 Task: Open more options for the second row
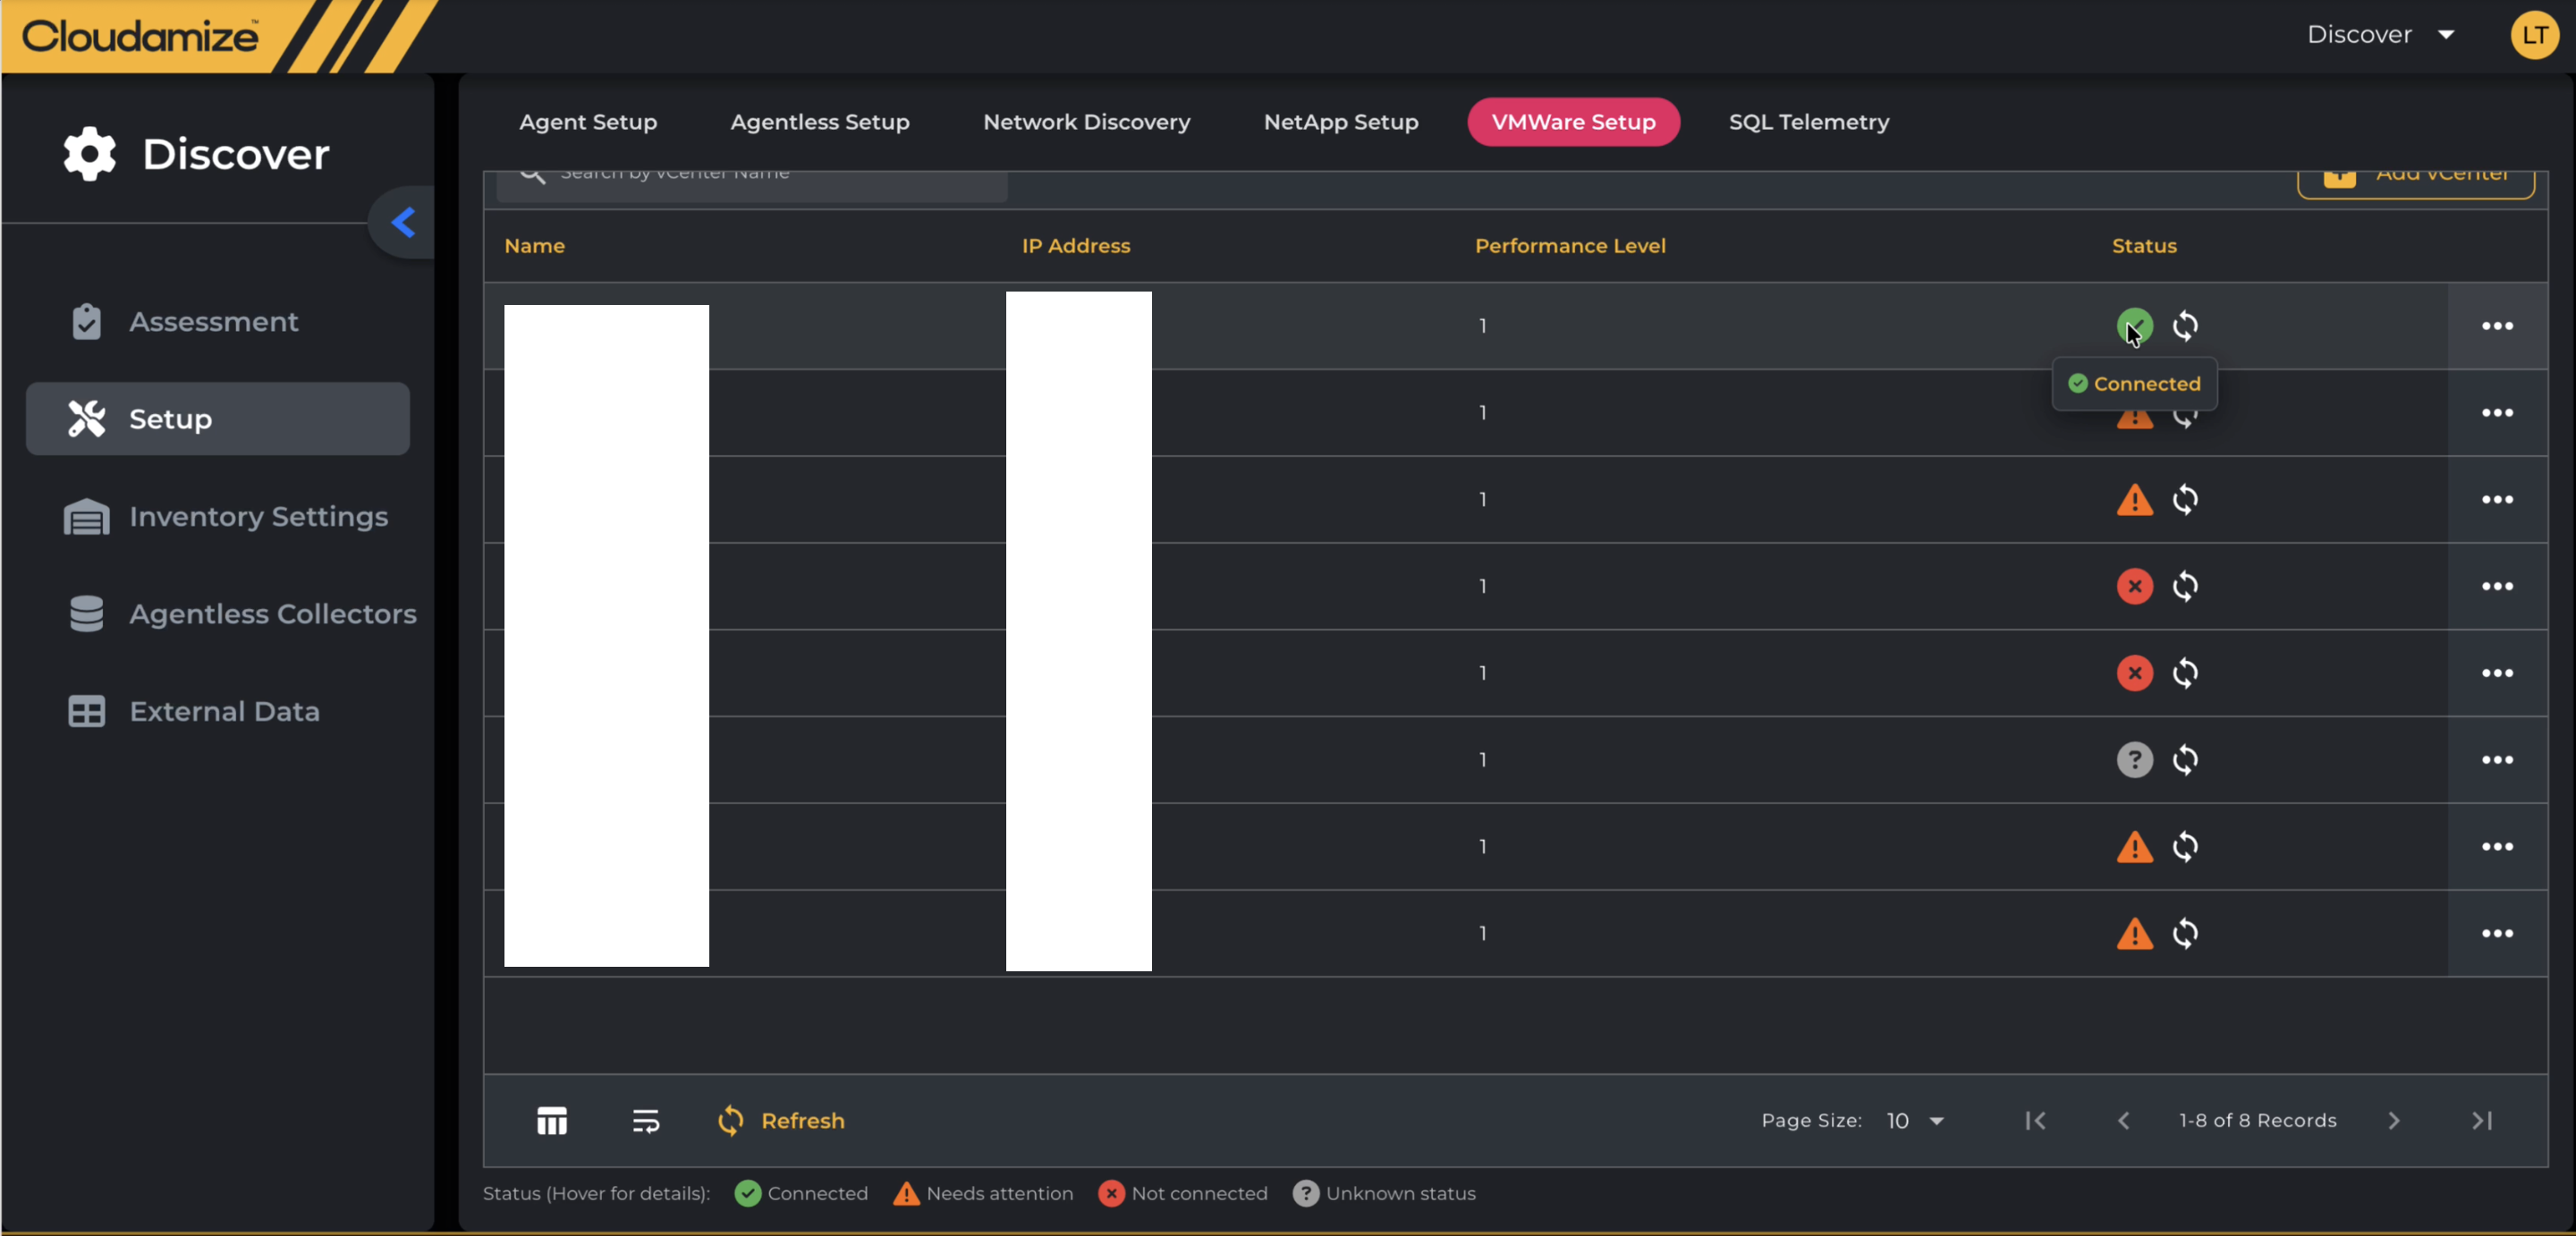coord(2497,413)
